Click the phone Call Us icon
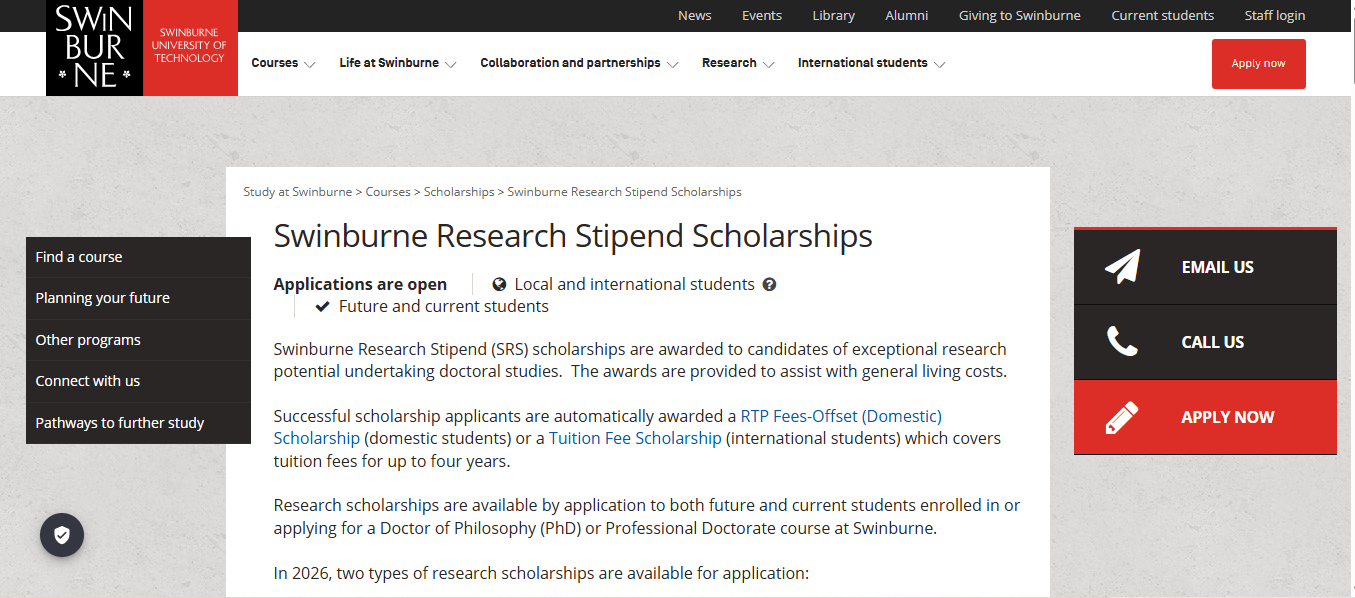This screenshot has height=598, width=1355. click(1122, 342)
